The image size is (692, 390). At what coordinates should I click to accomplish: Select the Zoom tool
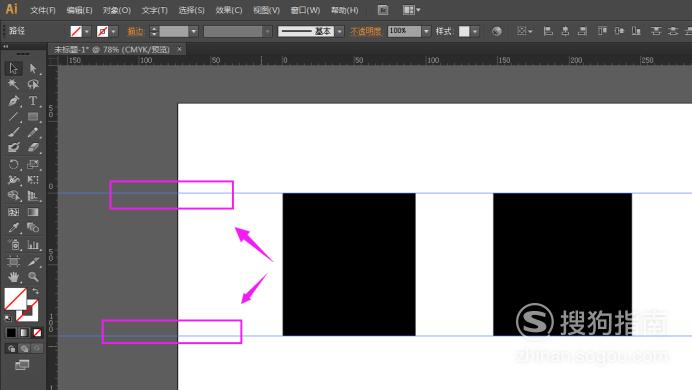[33, 277]
